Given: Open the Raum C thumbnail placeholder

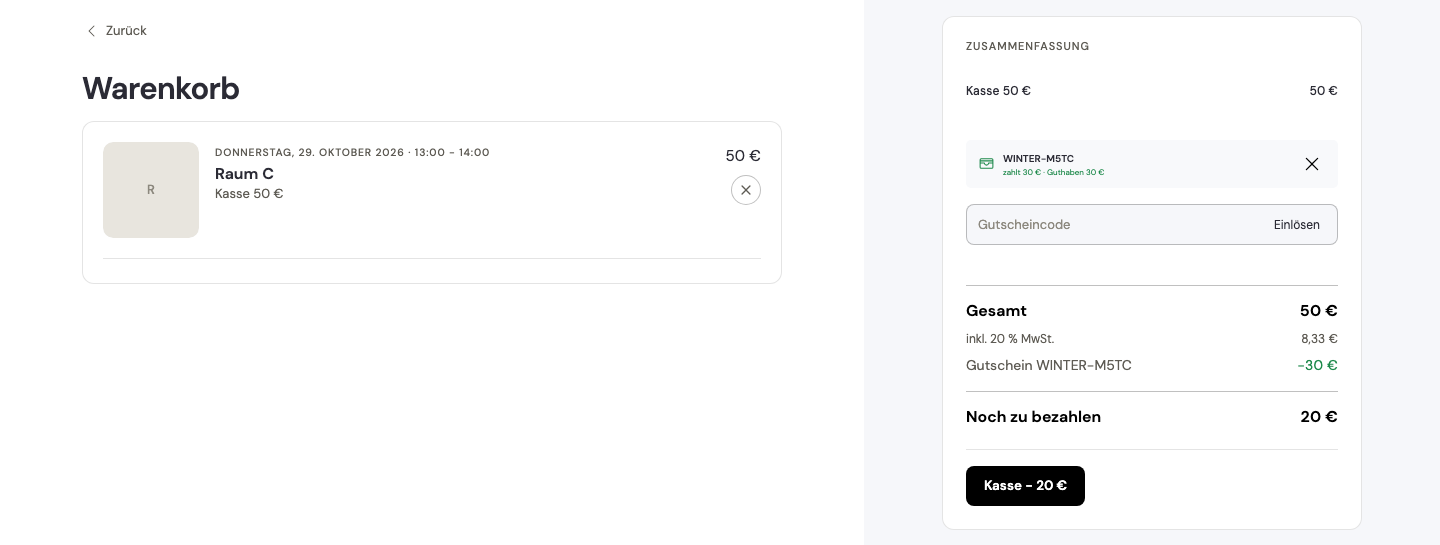Looking at the screenshot, I should (151, 190).
